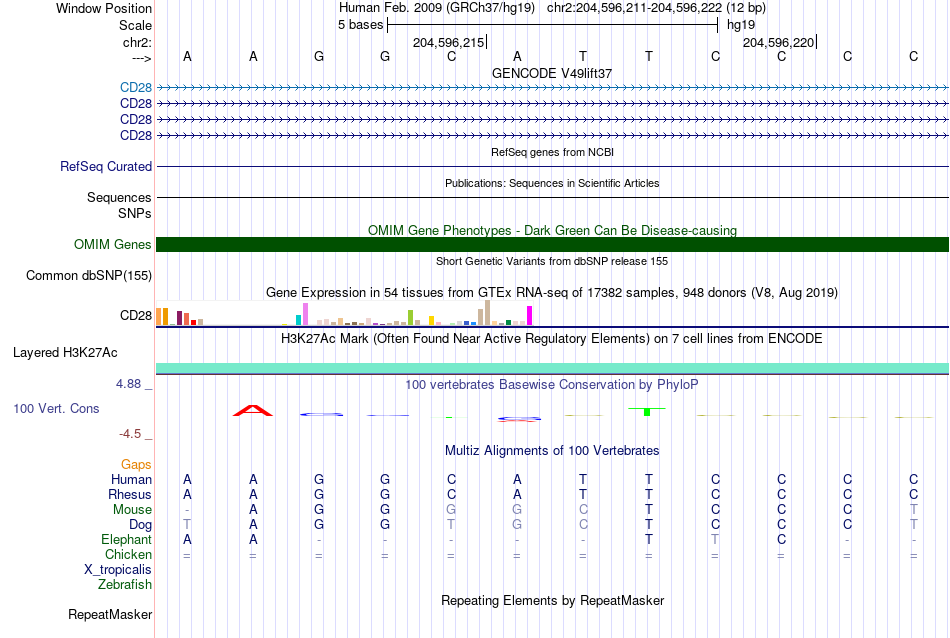
Task: Click the dark green OMIM gene bar
Action: coord(552,244)
